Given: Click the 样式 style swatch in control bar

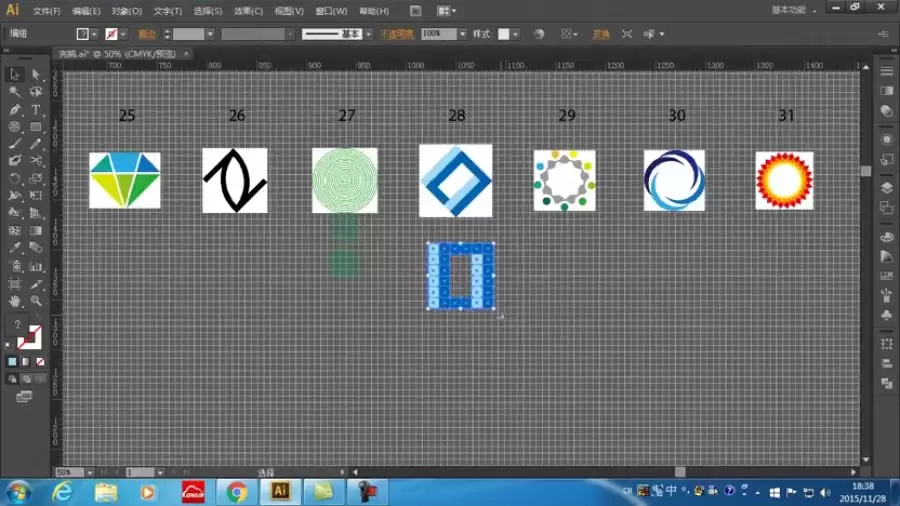Looking at the screenshot, I should [x=503, y=34].
